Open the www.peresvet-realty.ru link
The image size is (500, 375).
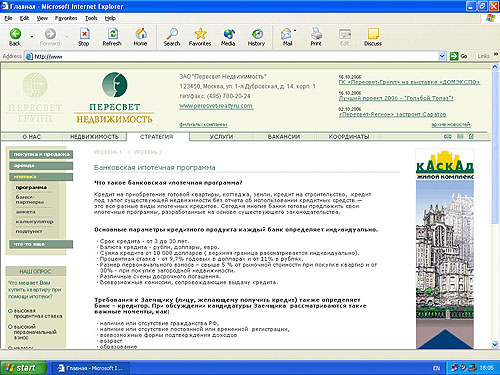coord(216,106)
